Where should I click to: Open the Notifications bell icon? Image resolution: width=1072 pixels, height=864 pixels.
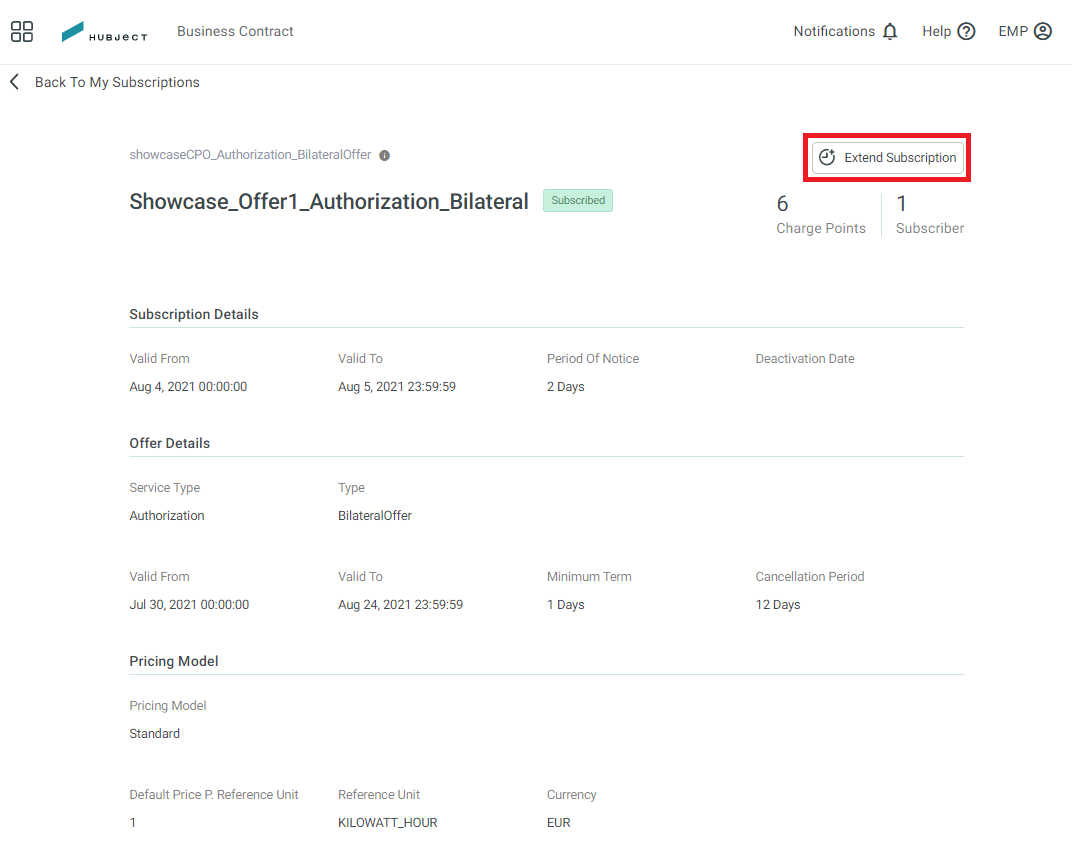(888, 31)
